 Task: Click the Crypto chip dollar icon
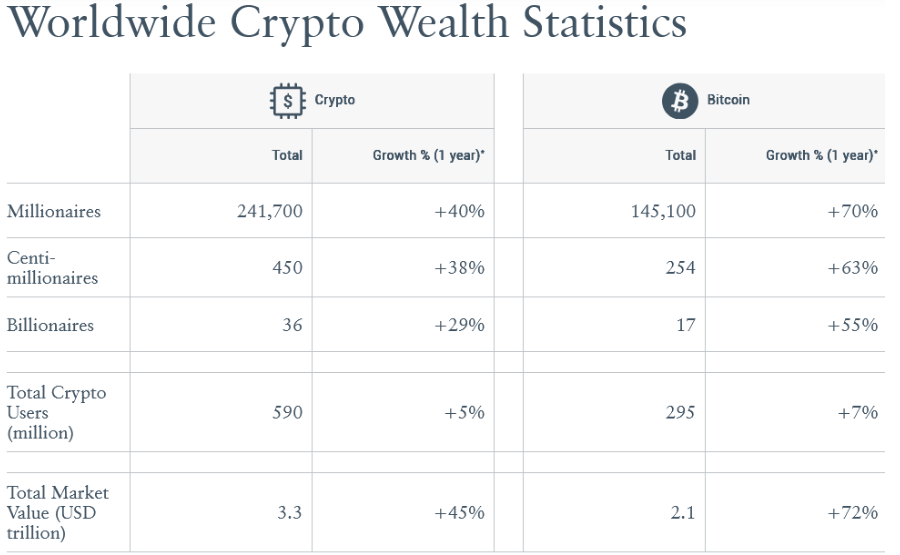coord(288,100)
